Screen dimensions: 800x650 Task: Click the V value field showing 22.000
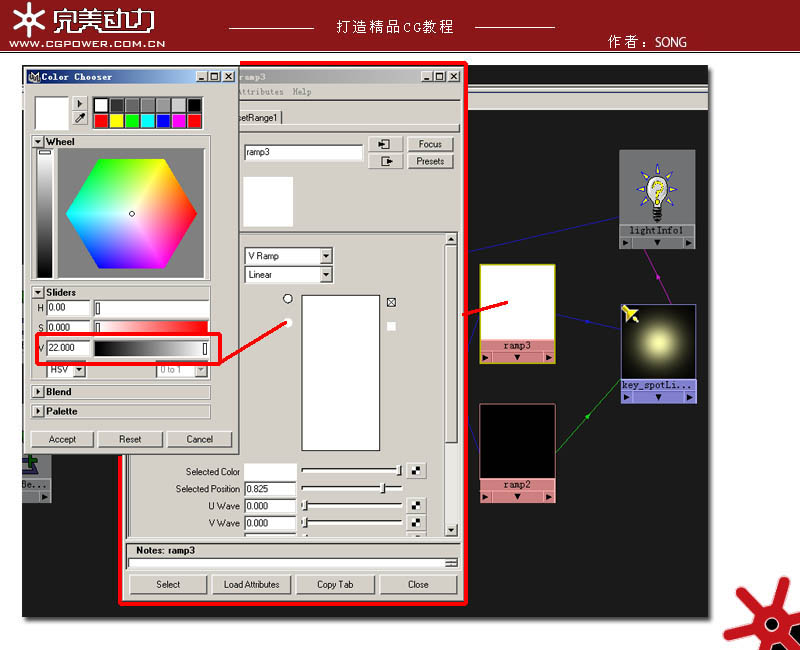coord(68,348)
